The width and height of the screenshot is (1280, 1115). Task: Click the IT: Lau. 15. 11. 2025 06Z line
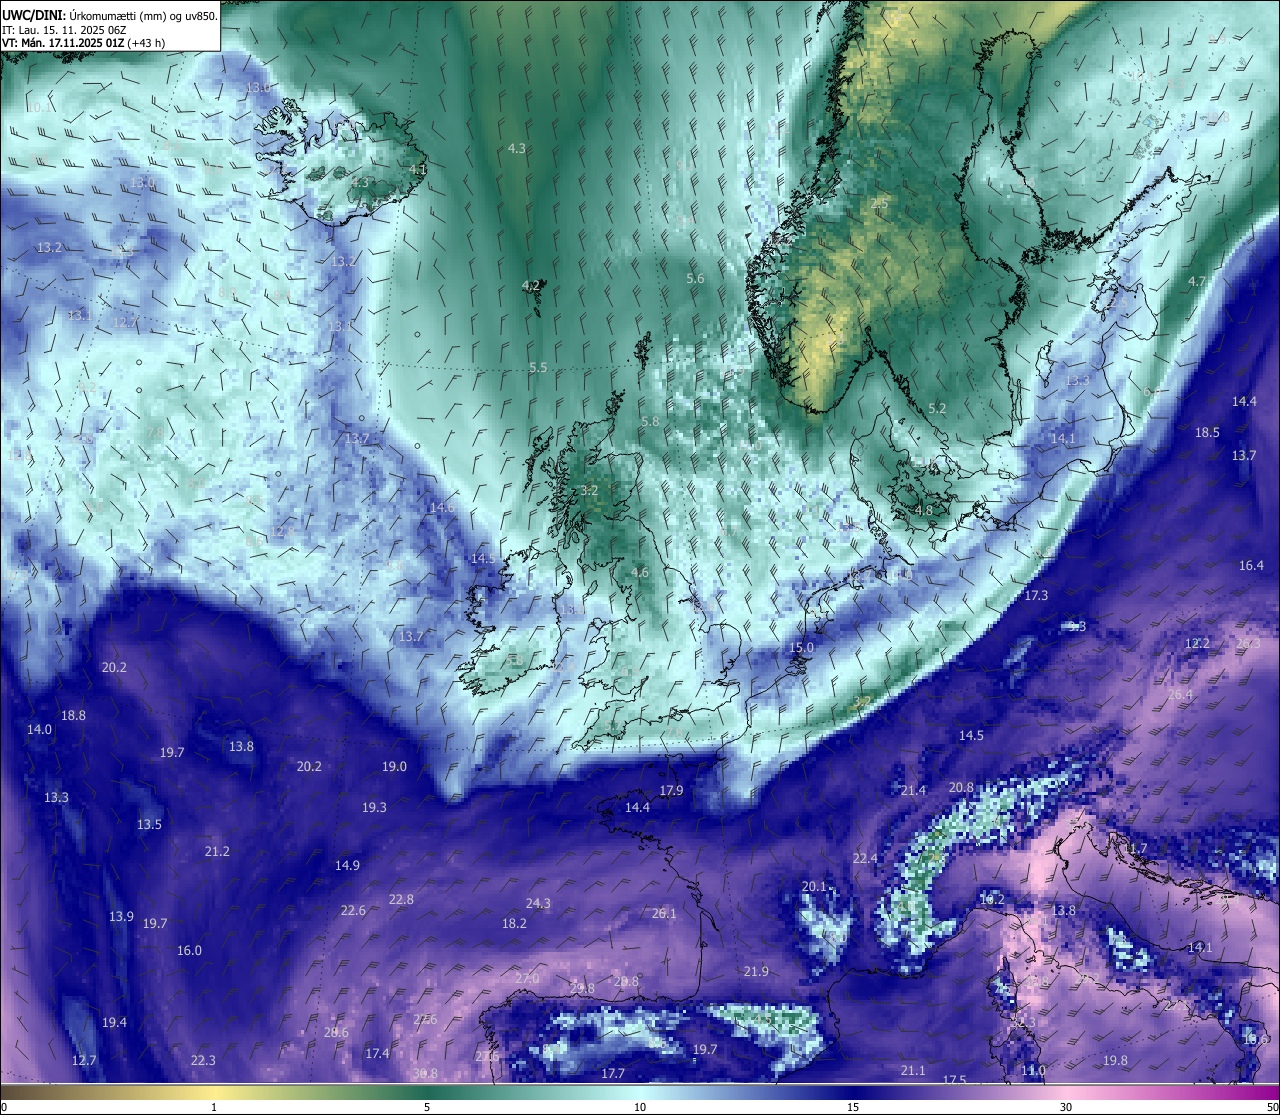click(x=65, y=30)
